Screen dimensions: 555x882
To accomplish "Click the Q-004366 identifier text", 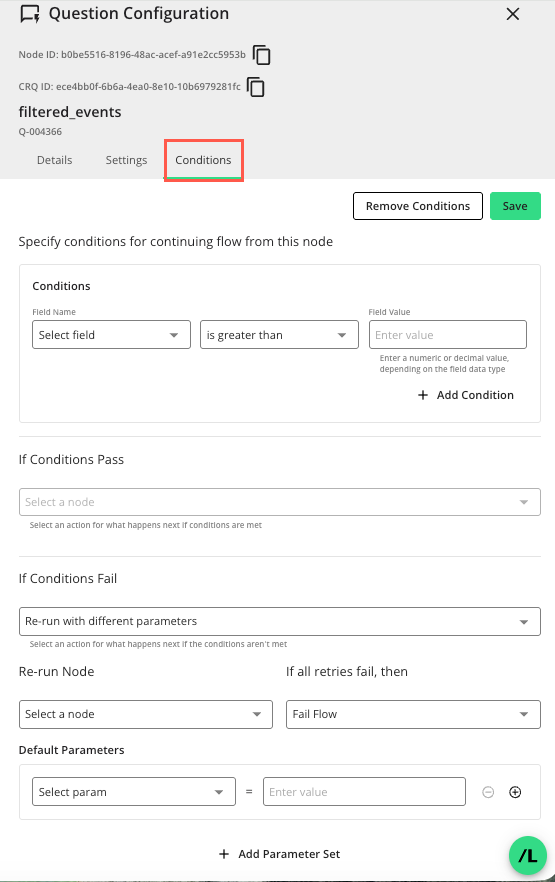I will click(40, 132).
